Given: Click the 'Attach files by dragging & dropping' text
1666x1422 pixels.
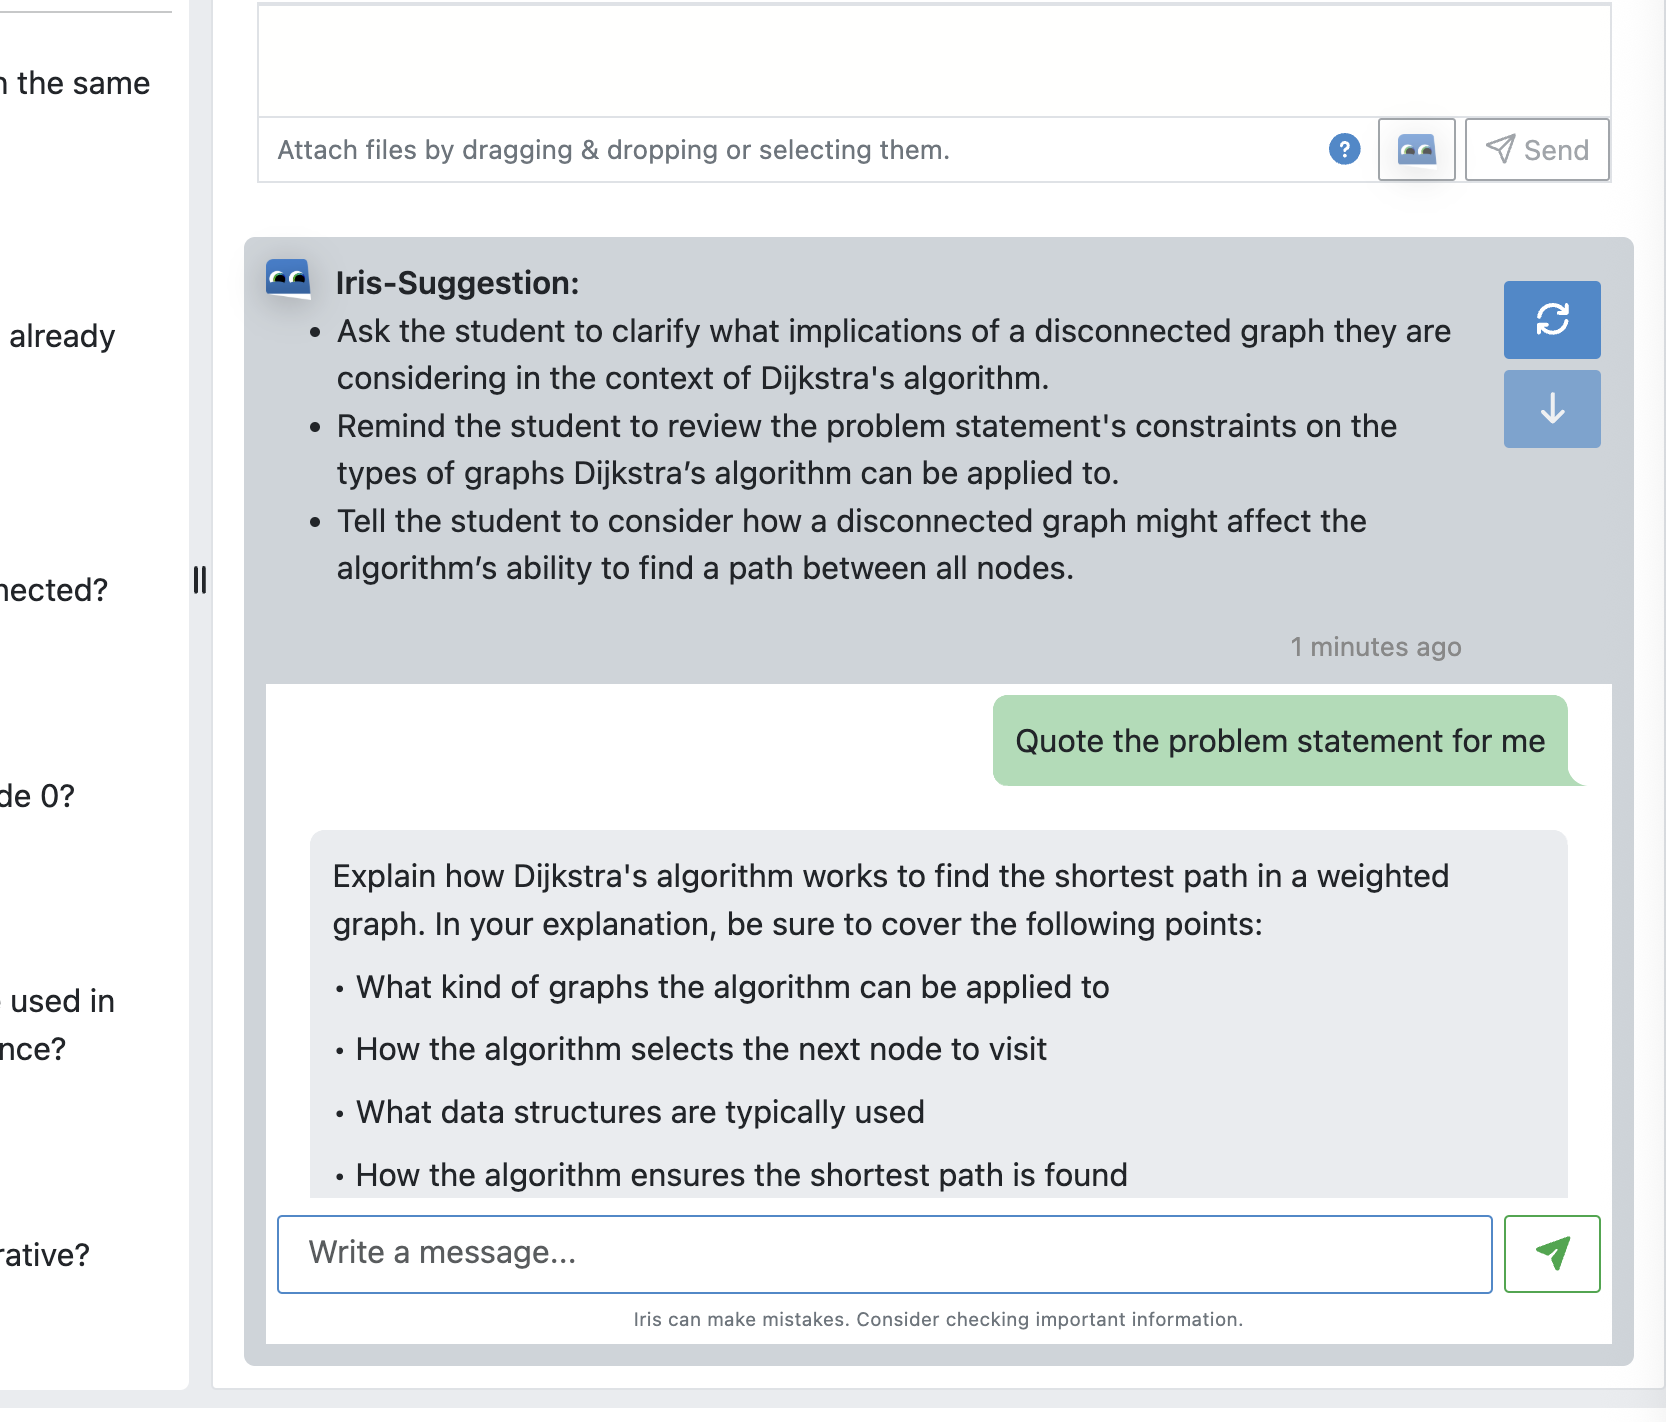Looking at the screenshot, I should [613, 150].
